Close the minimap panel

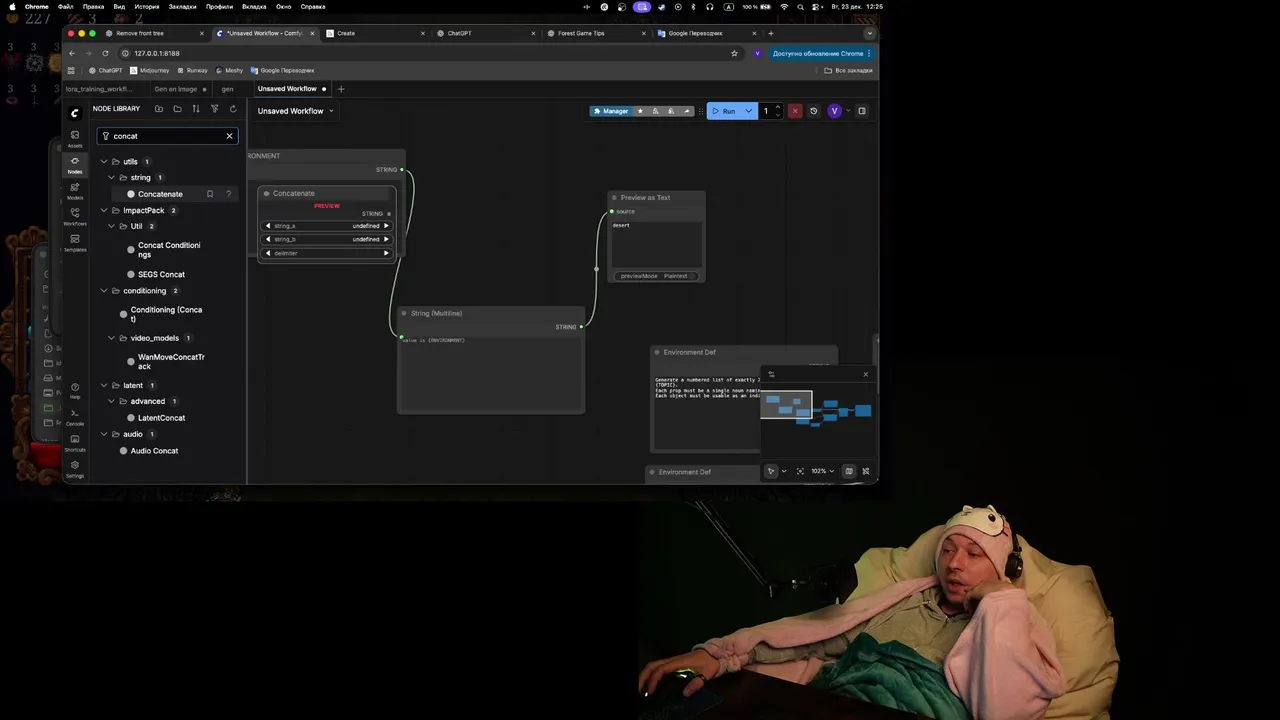[x=866, y=374]
